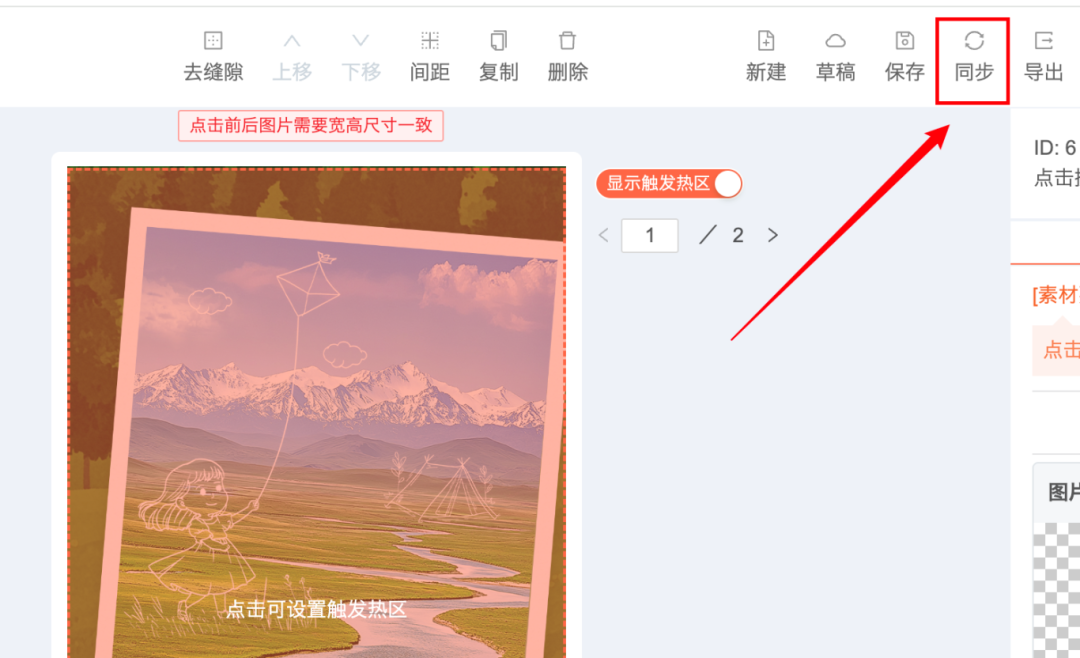
Task: Export using the 导出 icon
Action: [1043, 41]
